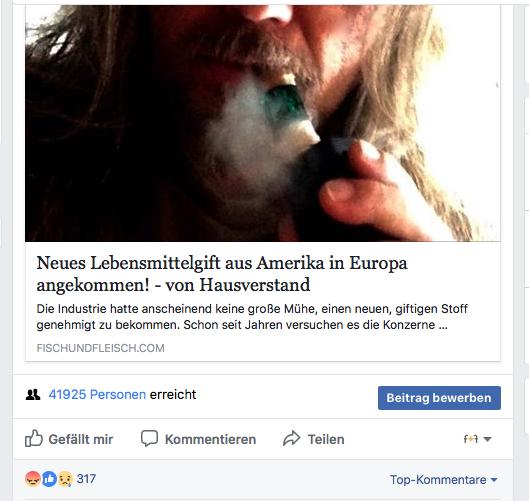Open the 41925 Personen reach link
This screenshot has width=529, height=501.
pos(97,394)
